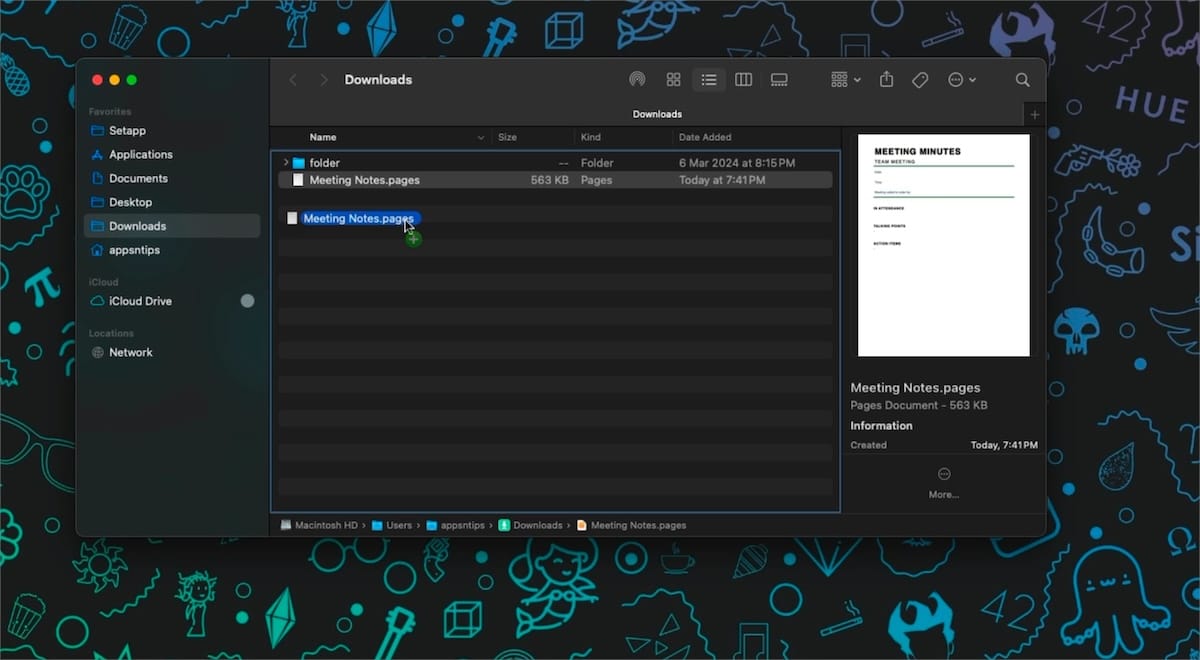Expand the folder disclosure triangle
Viewport: 1200px width, 660px height.
(286, 162)
